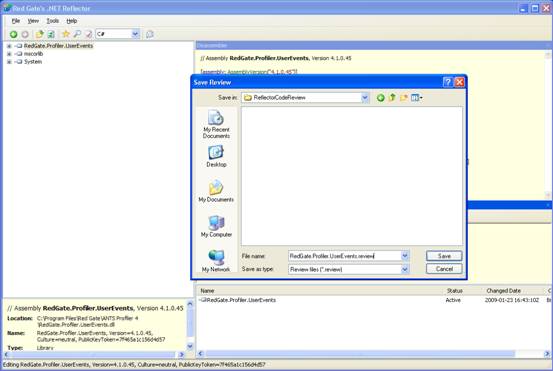Click the Active status cell in the review list
This screenshot has height=371, width=553.
[453, 300]
